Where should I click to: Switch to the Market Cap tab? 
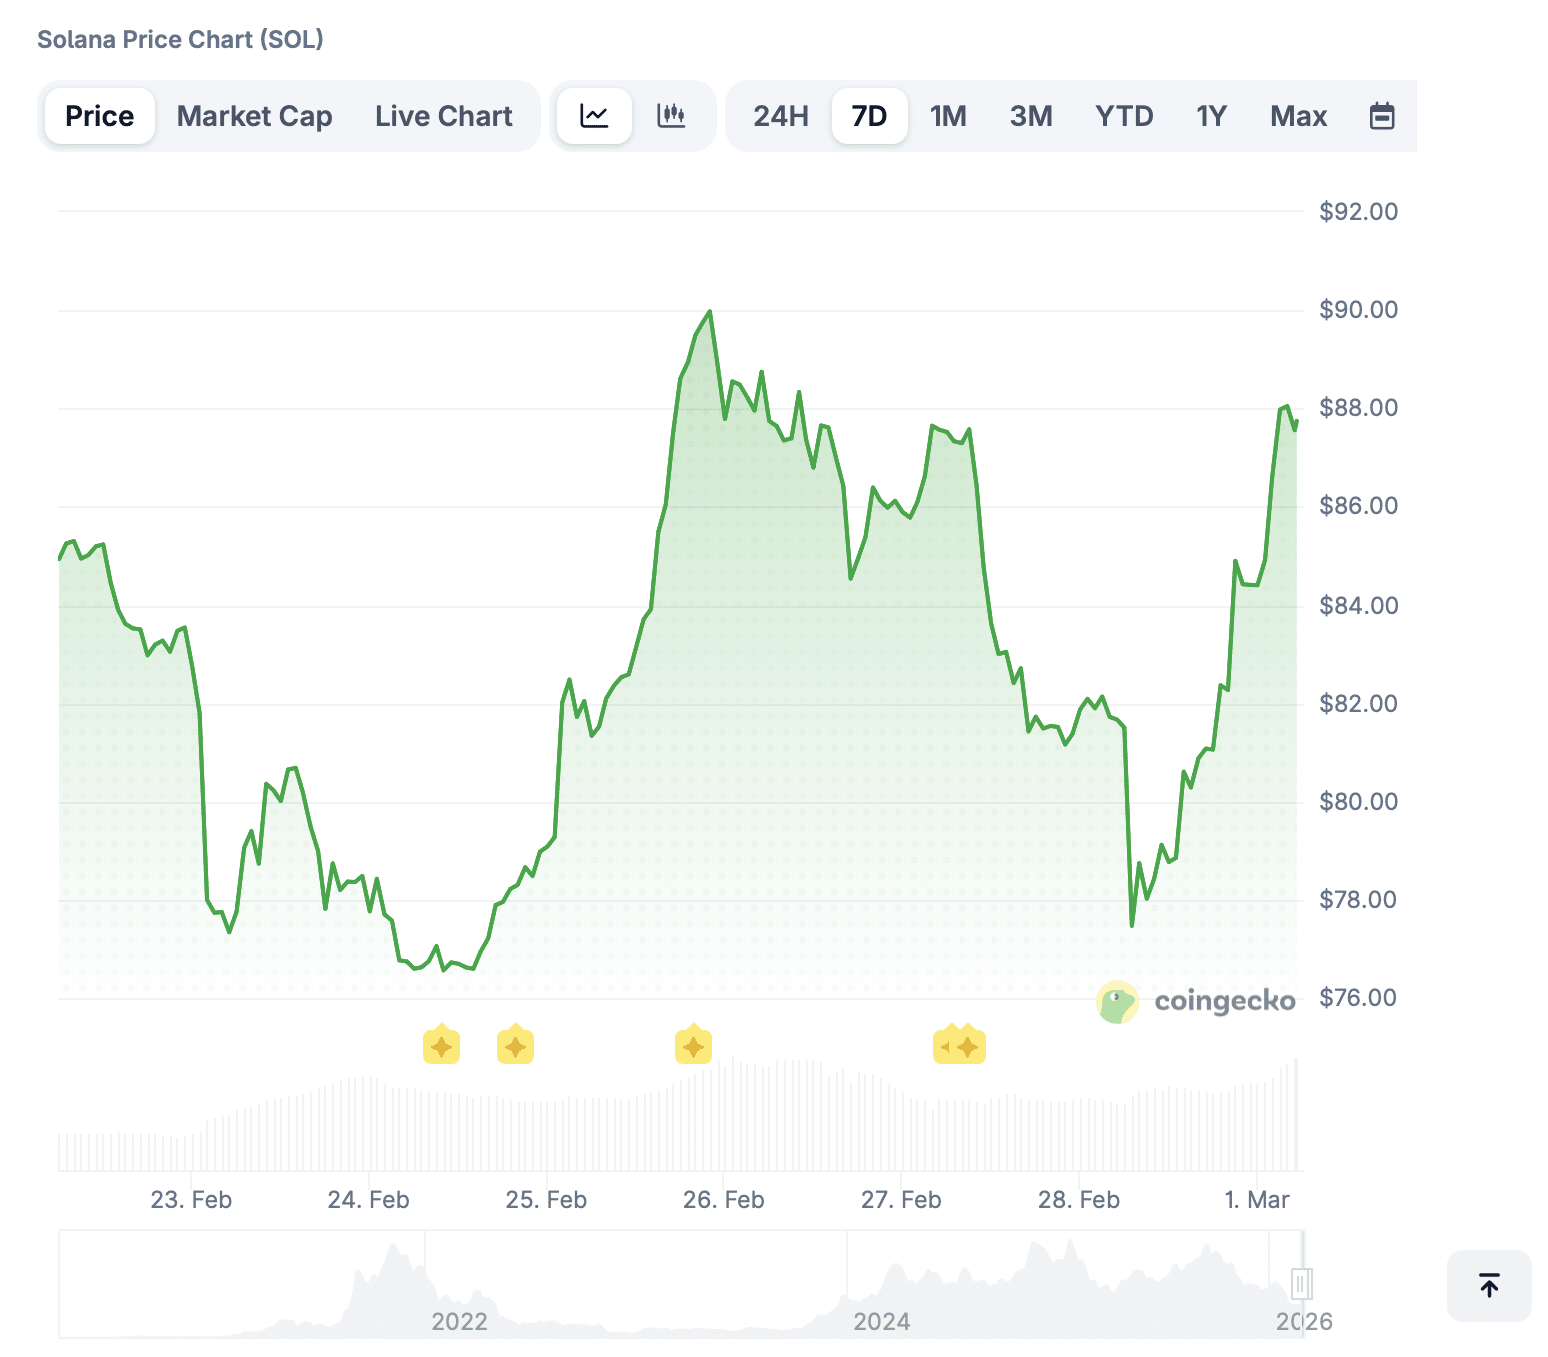pyautogui.click(x=254, y=116)
